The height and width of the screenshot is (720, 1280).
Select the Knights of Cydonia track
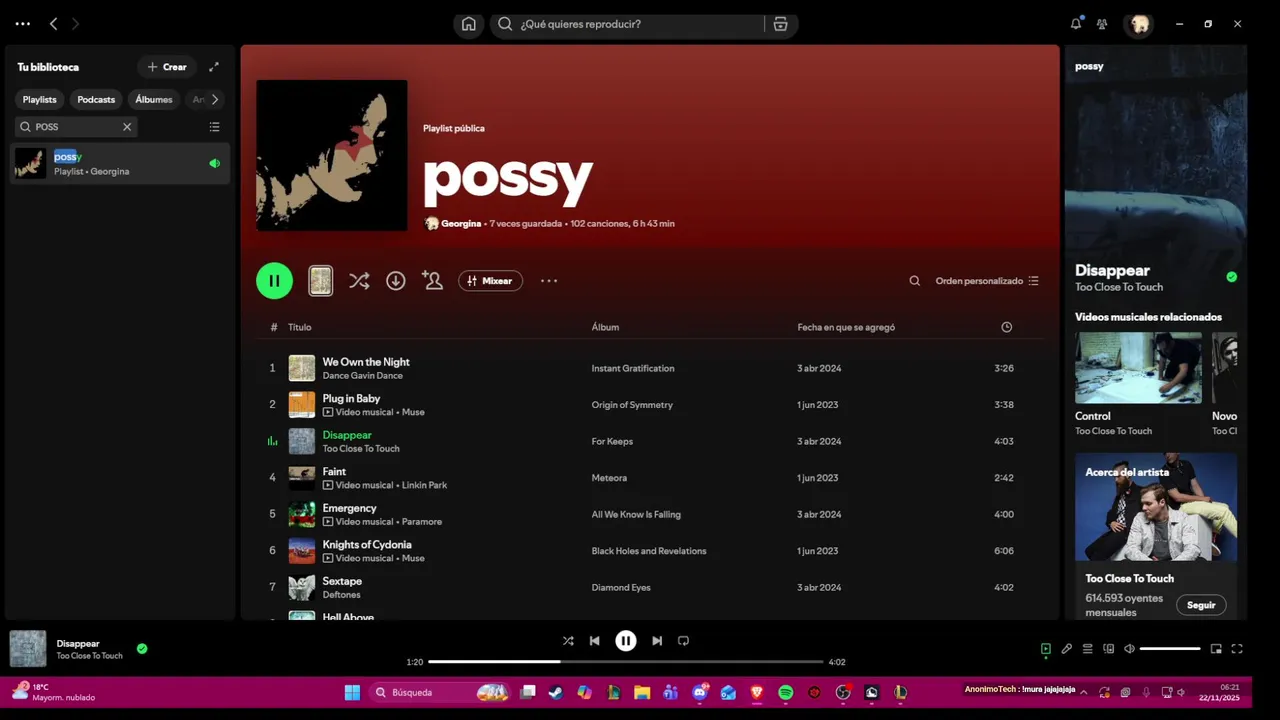[367, 544]
